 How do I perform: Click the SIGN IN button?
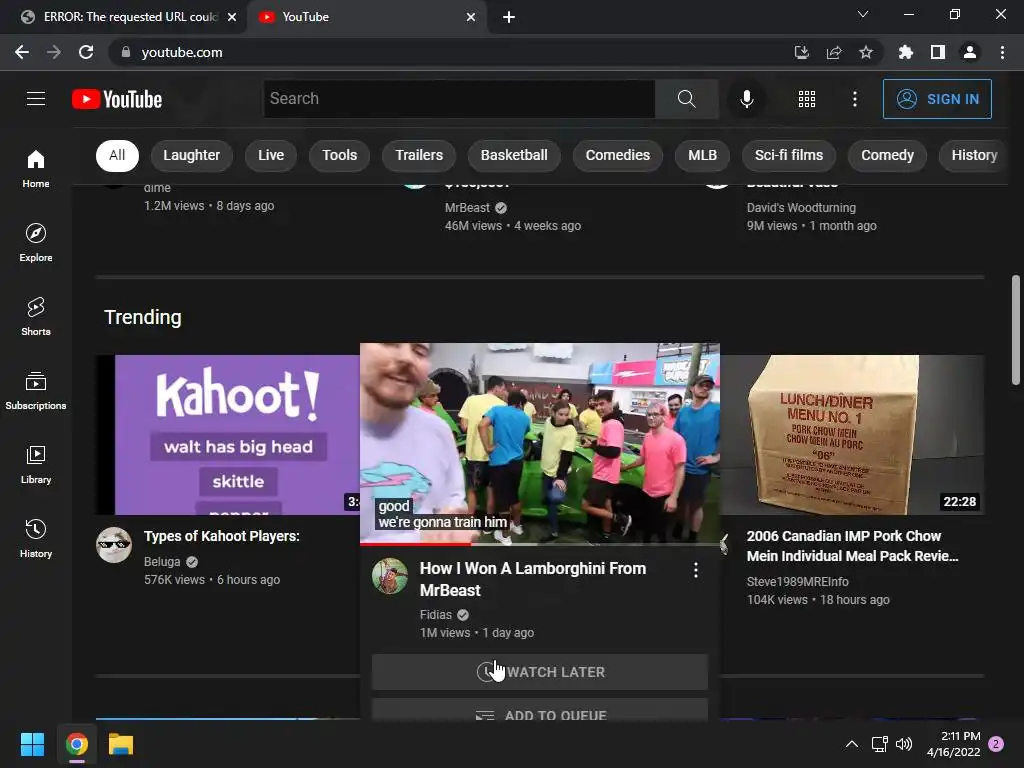[936, 99]
